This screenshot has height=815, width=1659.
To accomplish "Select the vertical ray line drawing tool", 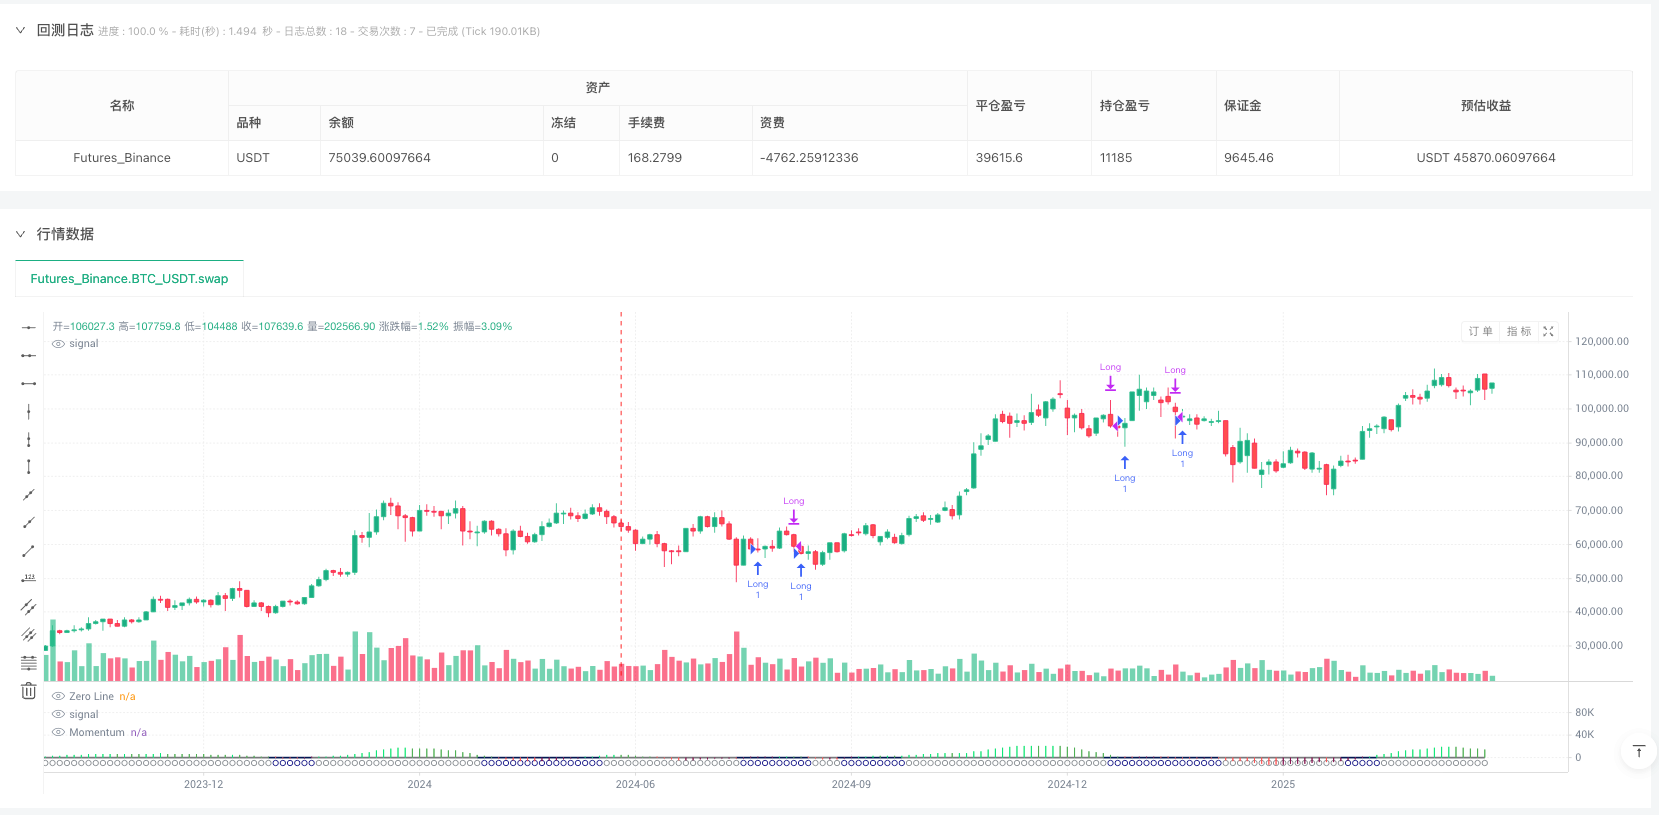I will (x=28, y=439).
